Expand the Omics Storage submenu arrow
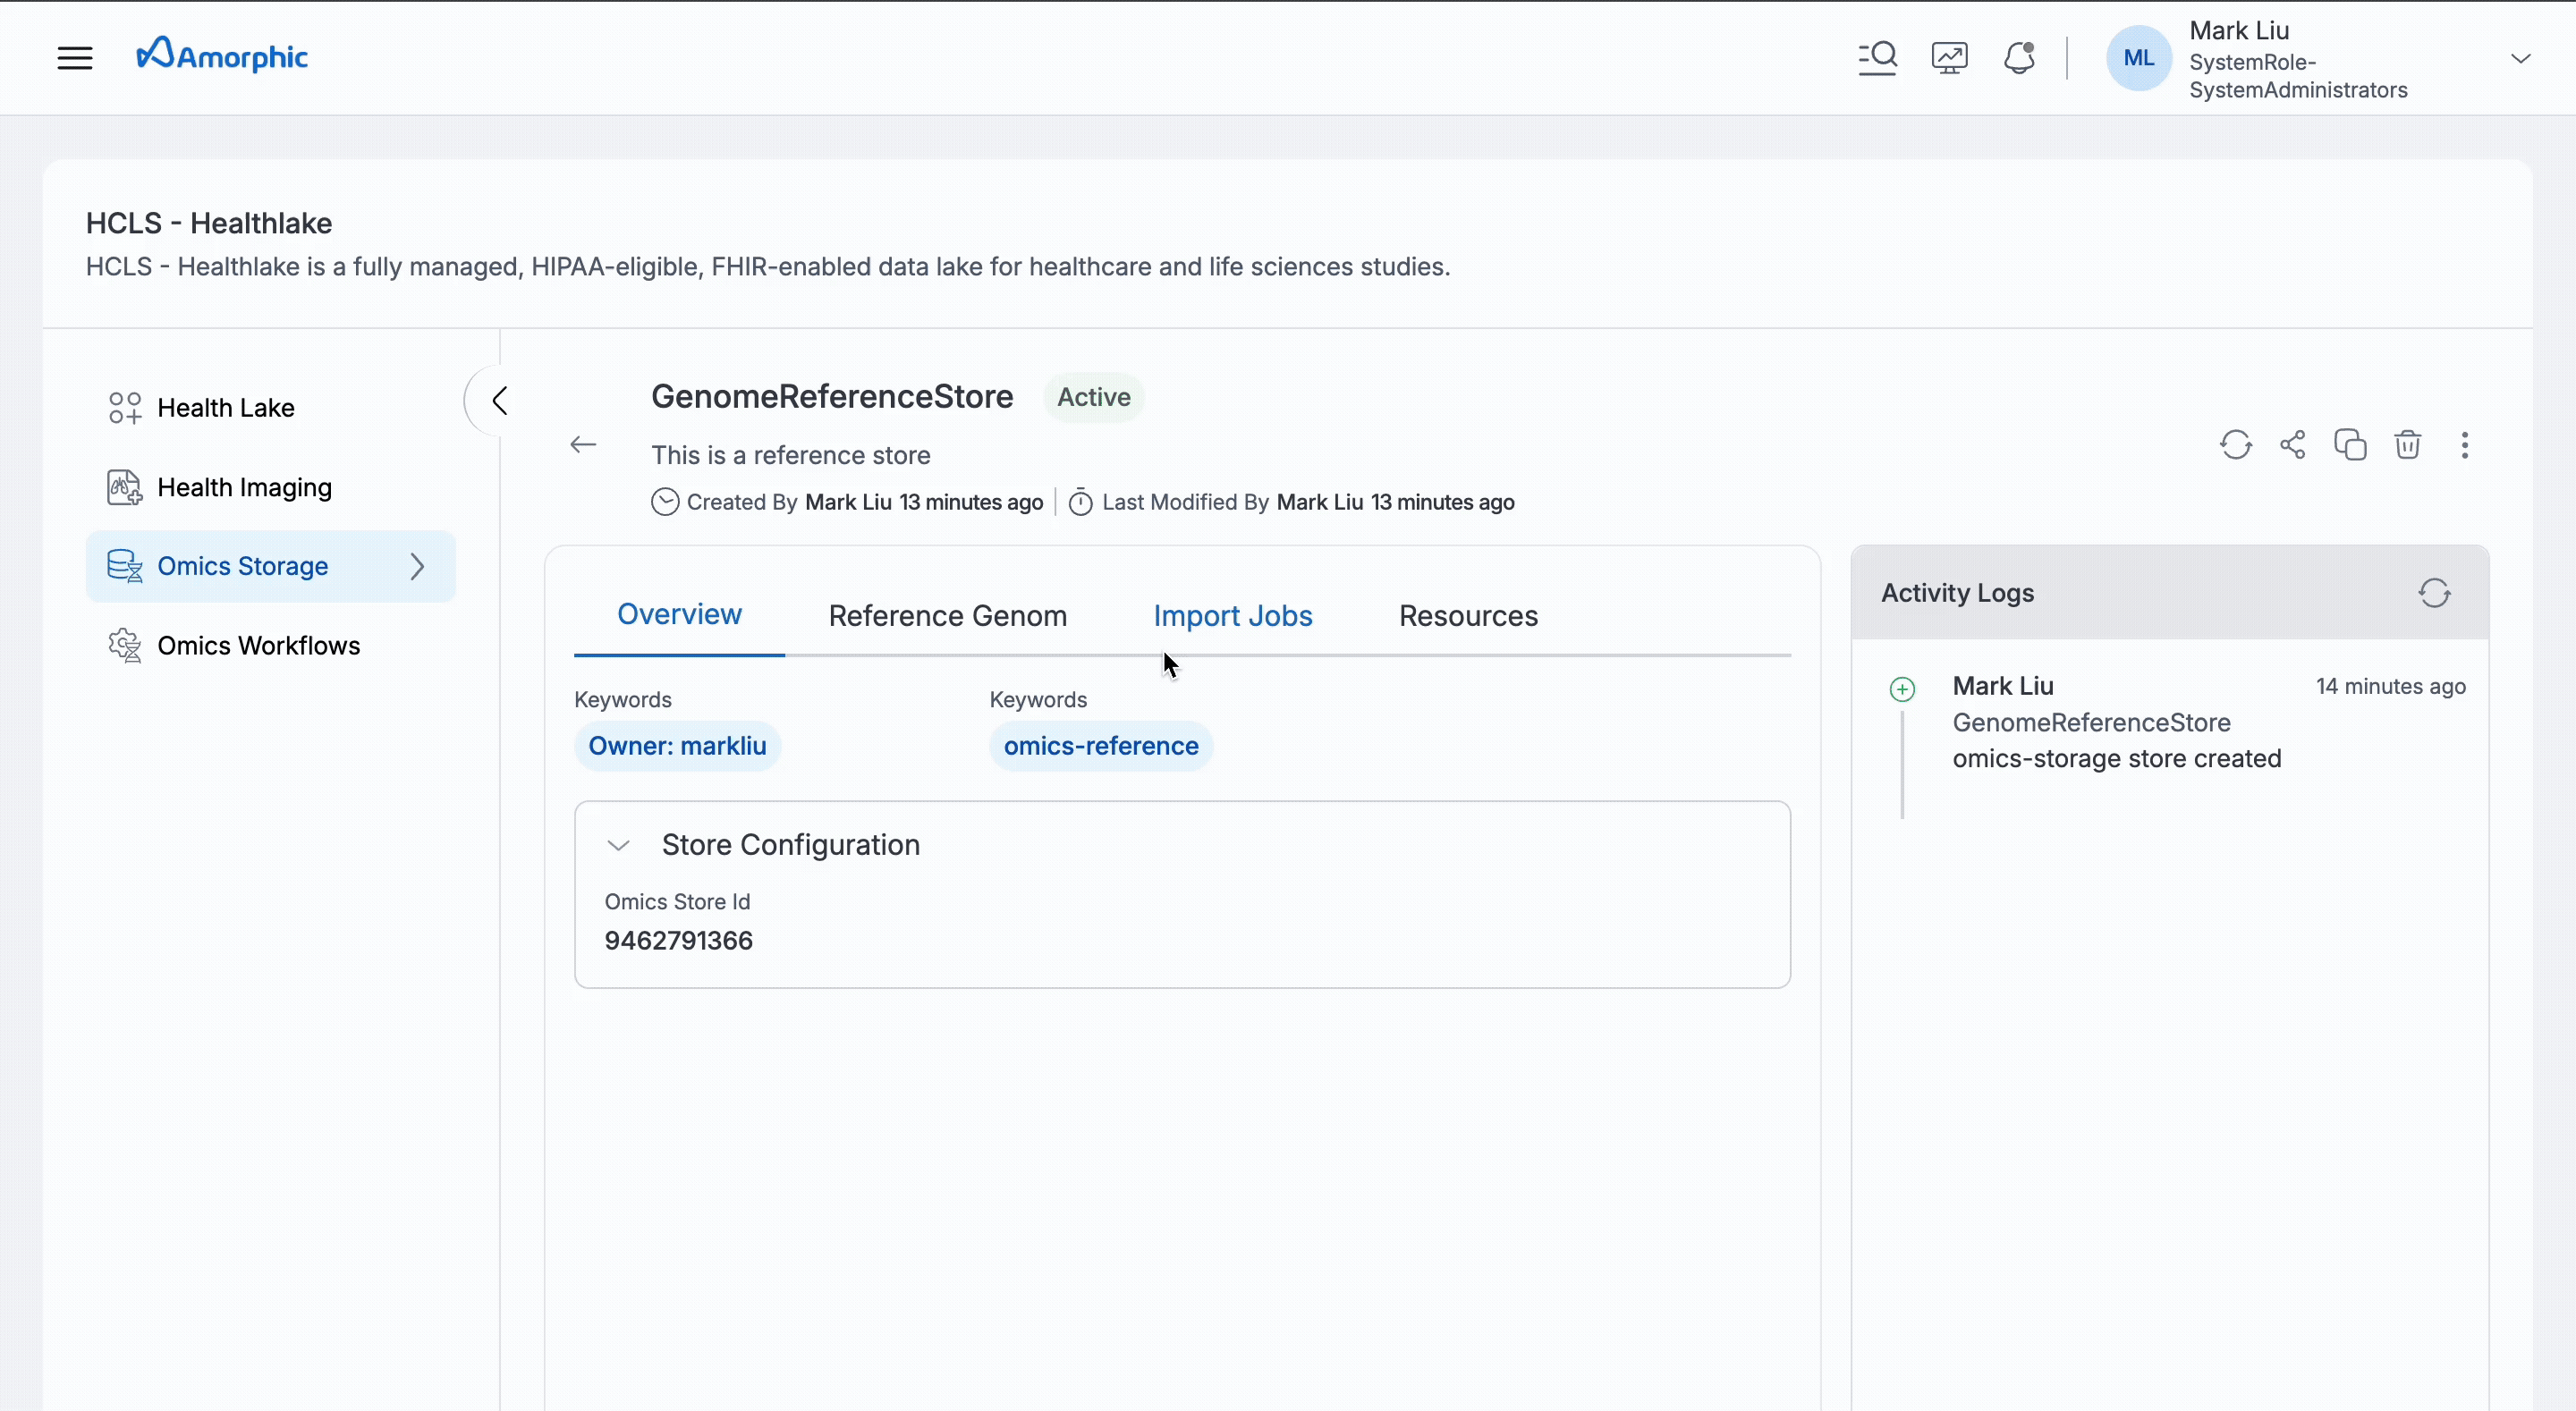Image resolution: width=2576 pixels, height=1411 pixels. (417, 566)
